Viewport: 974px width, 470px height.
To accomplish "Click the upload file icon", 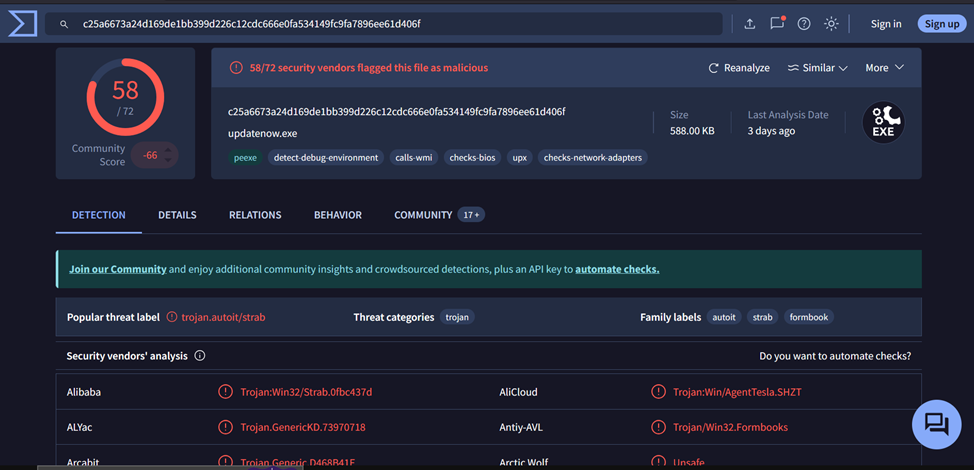I will pos(750,24).
